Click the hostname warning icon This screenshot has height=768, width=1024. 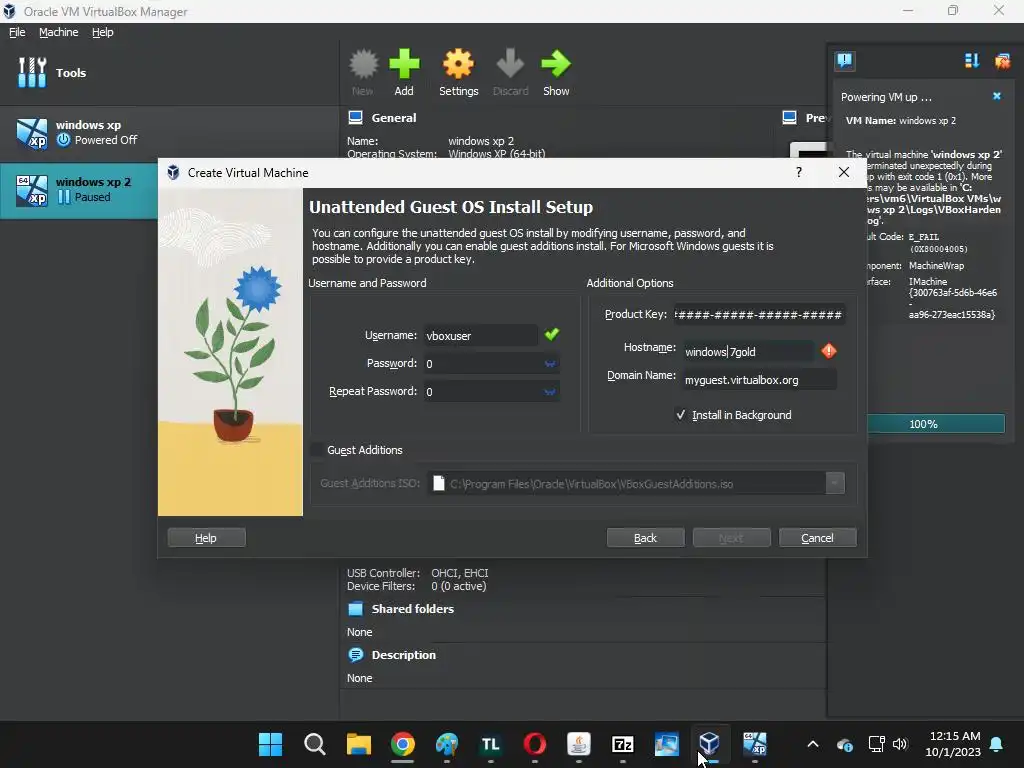click(x=829, y=351)
